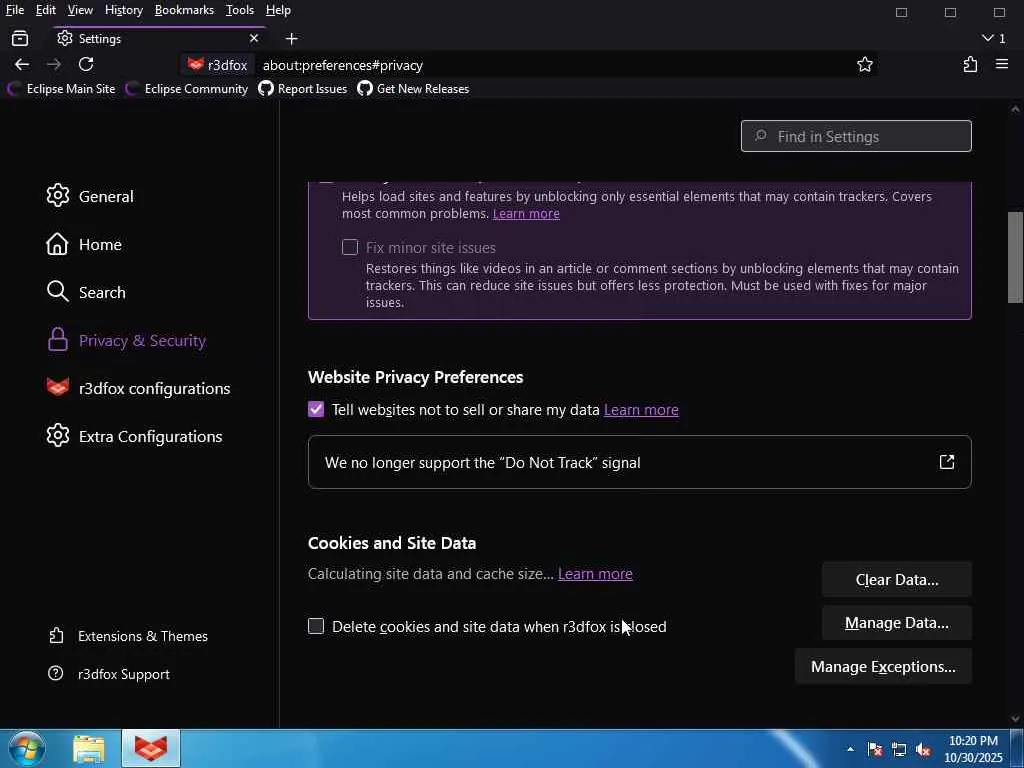Open the Edit menu

coord(45,10)
